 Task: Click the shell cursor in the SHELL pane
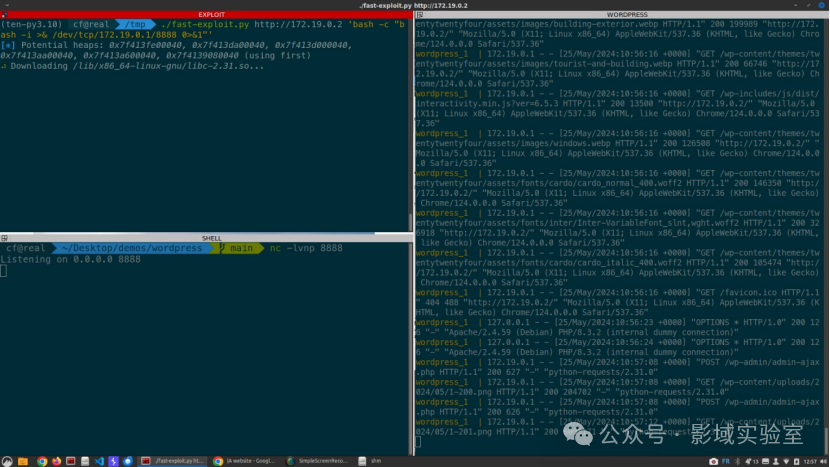tap(4, 271)
